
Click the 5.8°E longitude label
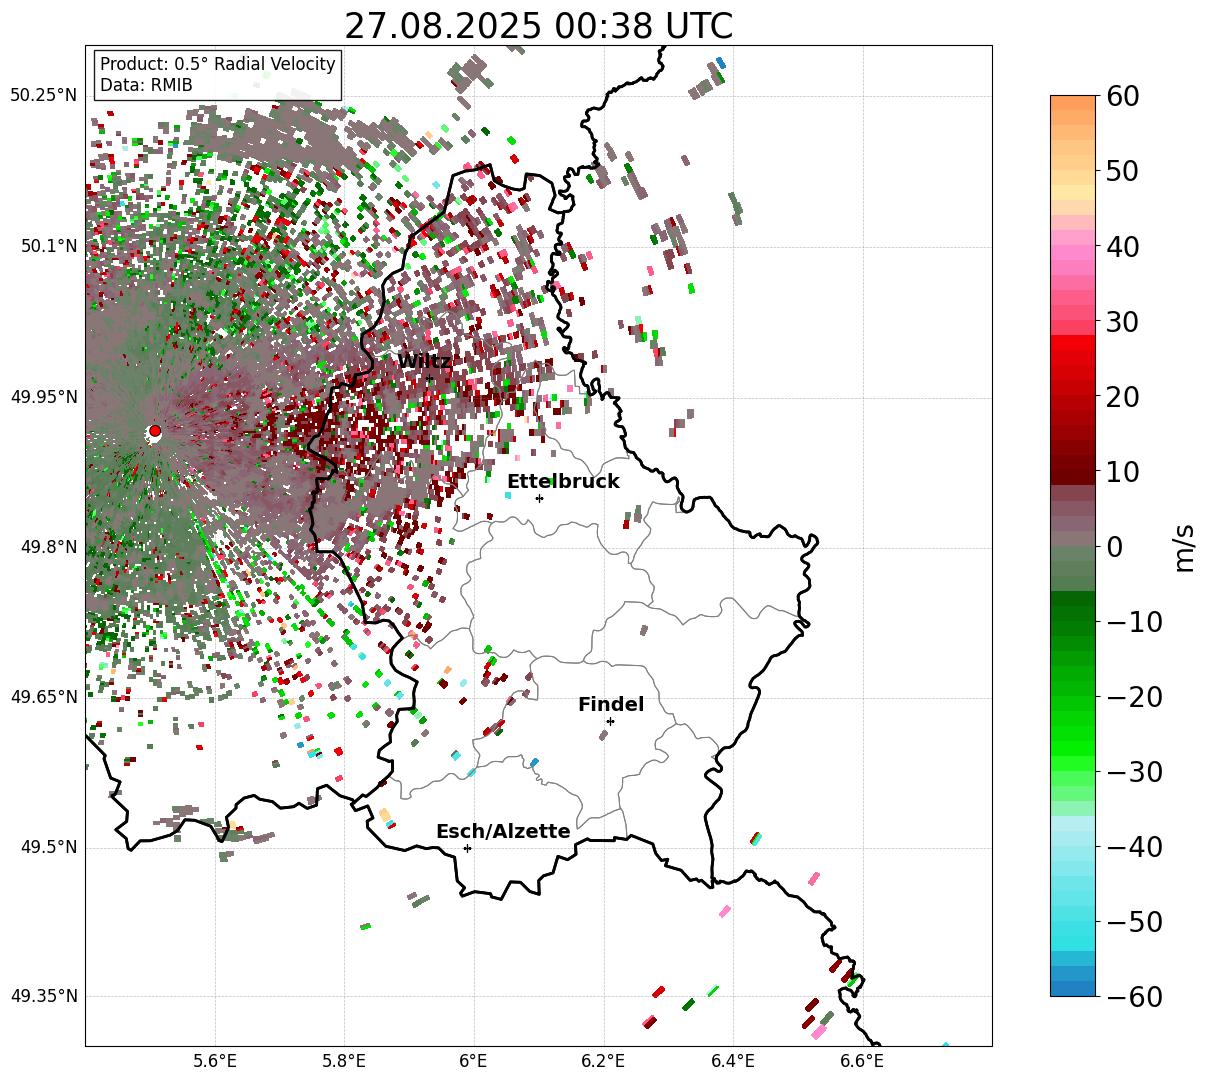(344, 1061)
